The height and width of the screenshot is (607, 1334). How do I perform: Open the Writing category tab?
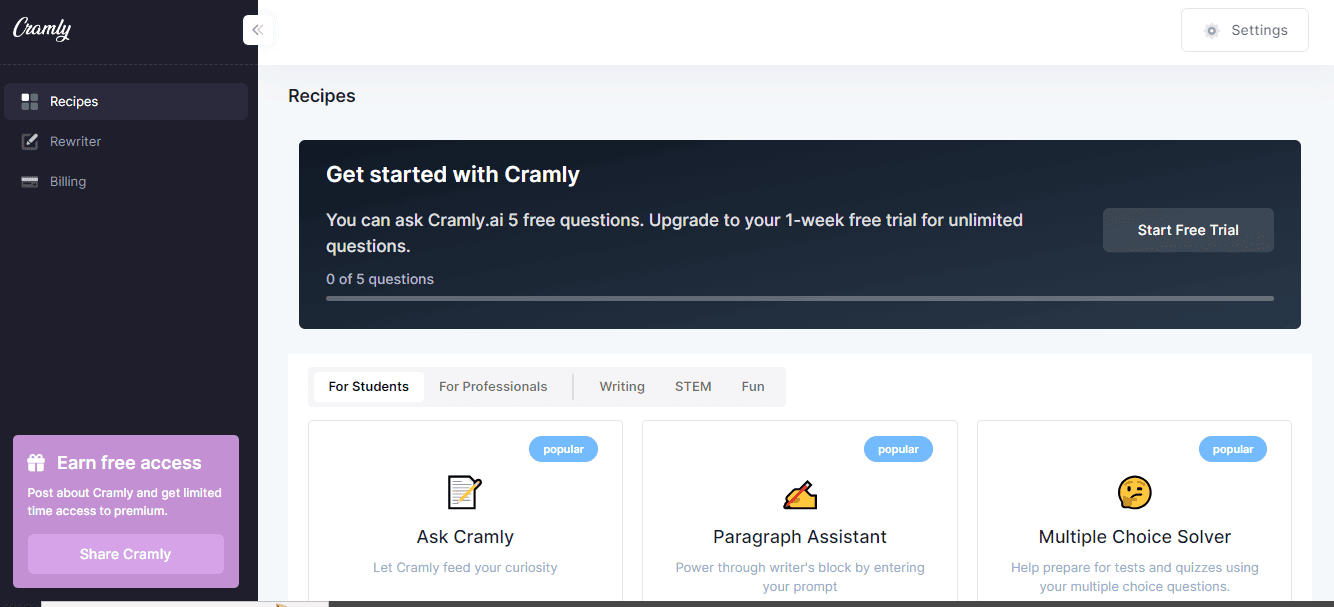[x=622, y=386]
